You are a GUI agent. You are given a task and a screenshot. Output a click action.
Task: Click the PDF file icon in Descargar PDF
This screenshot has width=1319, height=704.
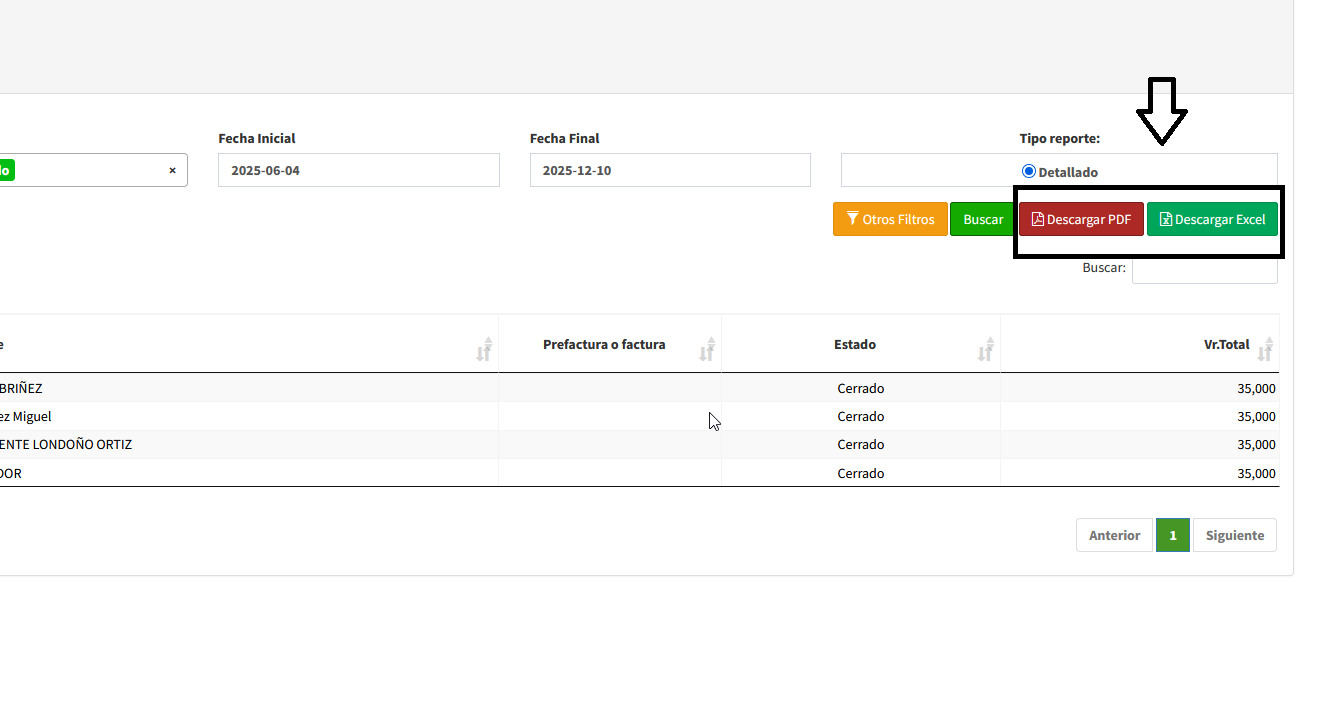click(x=1037, y=219)
